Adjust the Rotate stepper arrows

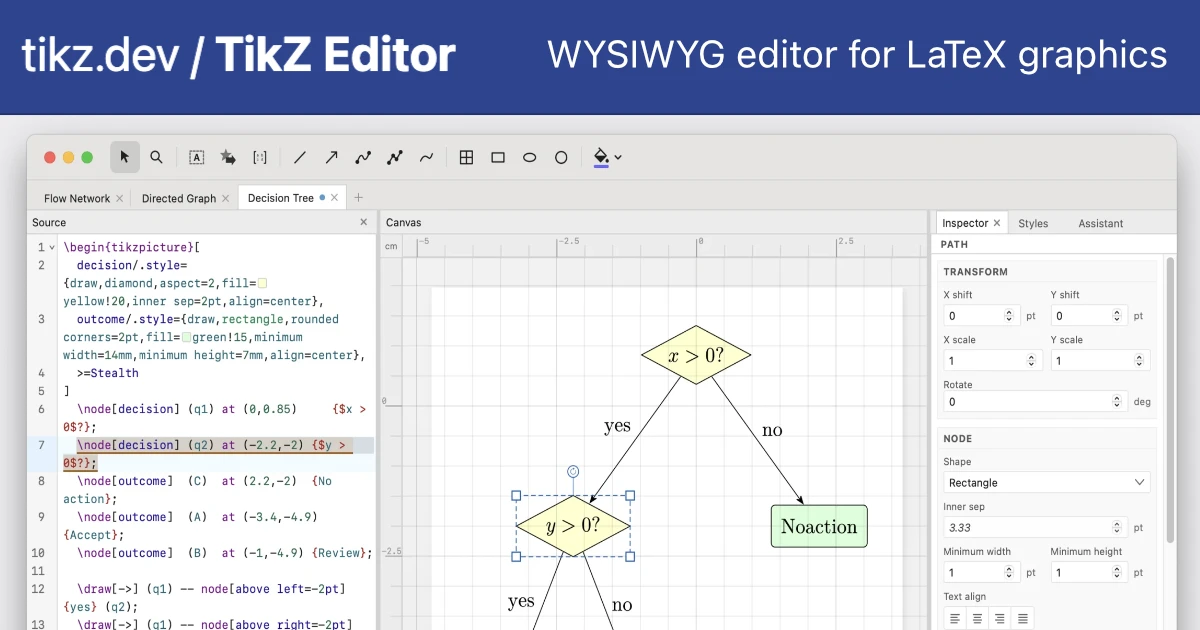click(x=1117, y=401)
